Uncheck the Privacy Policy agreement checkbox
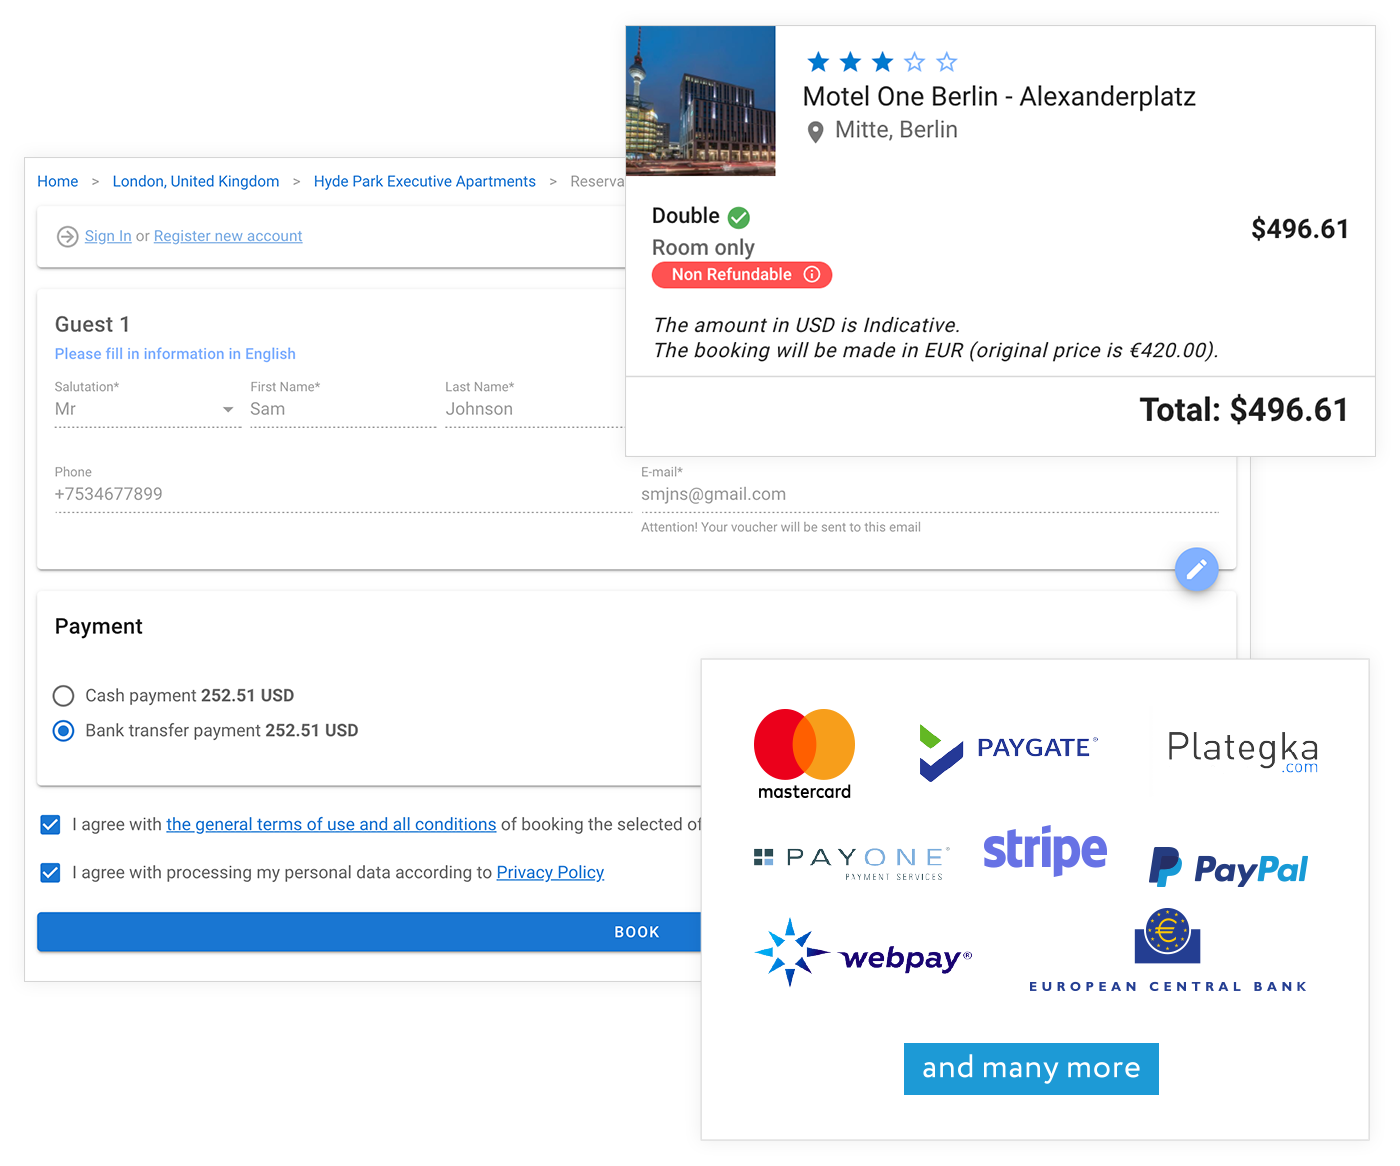 [50, 873]
